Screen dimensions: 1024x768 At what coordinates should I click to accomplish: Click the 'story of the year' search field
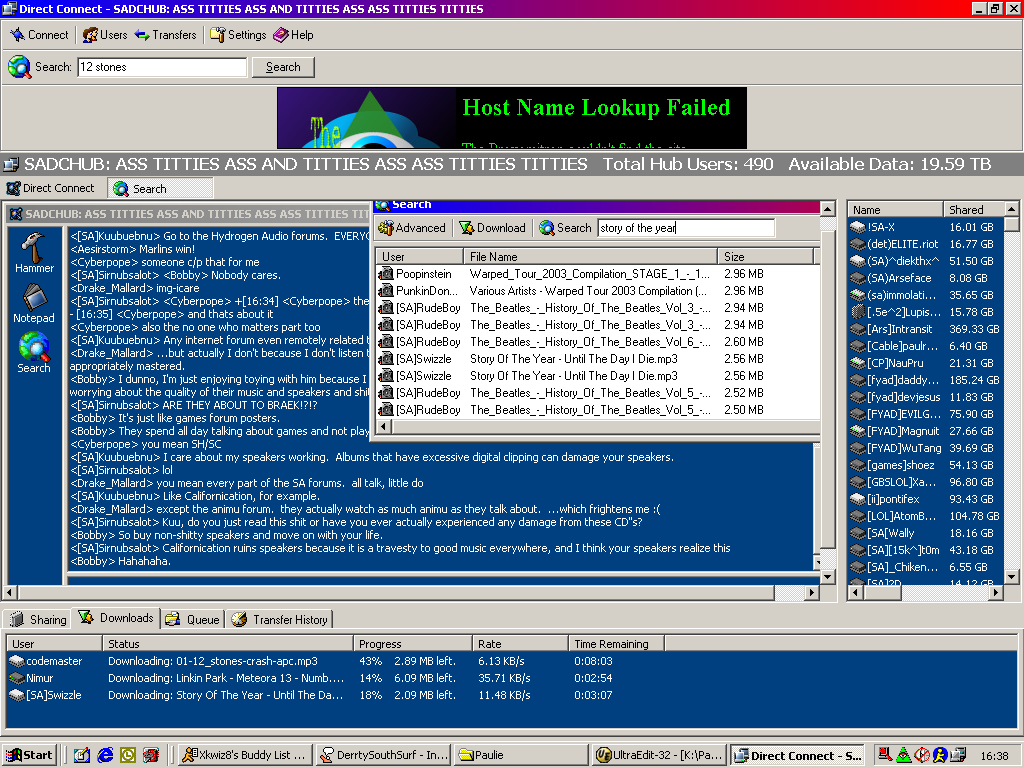click(685, 228)
